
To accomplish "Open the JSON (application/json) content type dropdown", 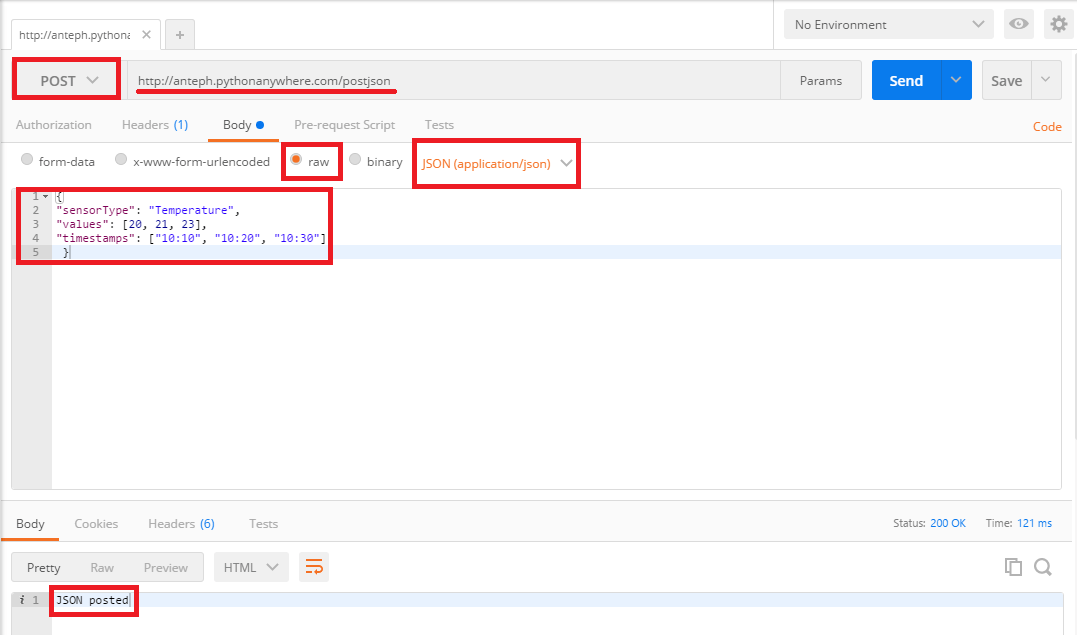I will 495,163.
